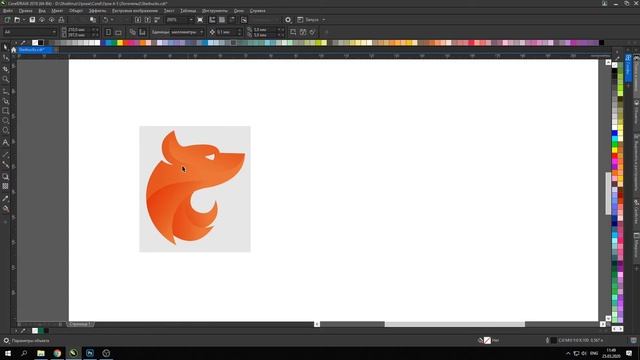
Task: Select the Parallel Dimension line tool
Action: tap(5, 155)
